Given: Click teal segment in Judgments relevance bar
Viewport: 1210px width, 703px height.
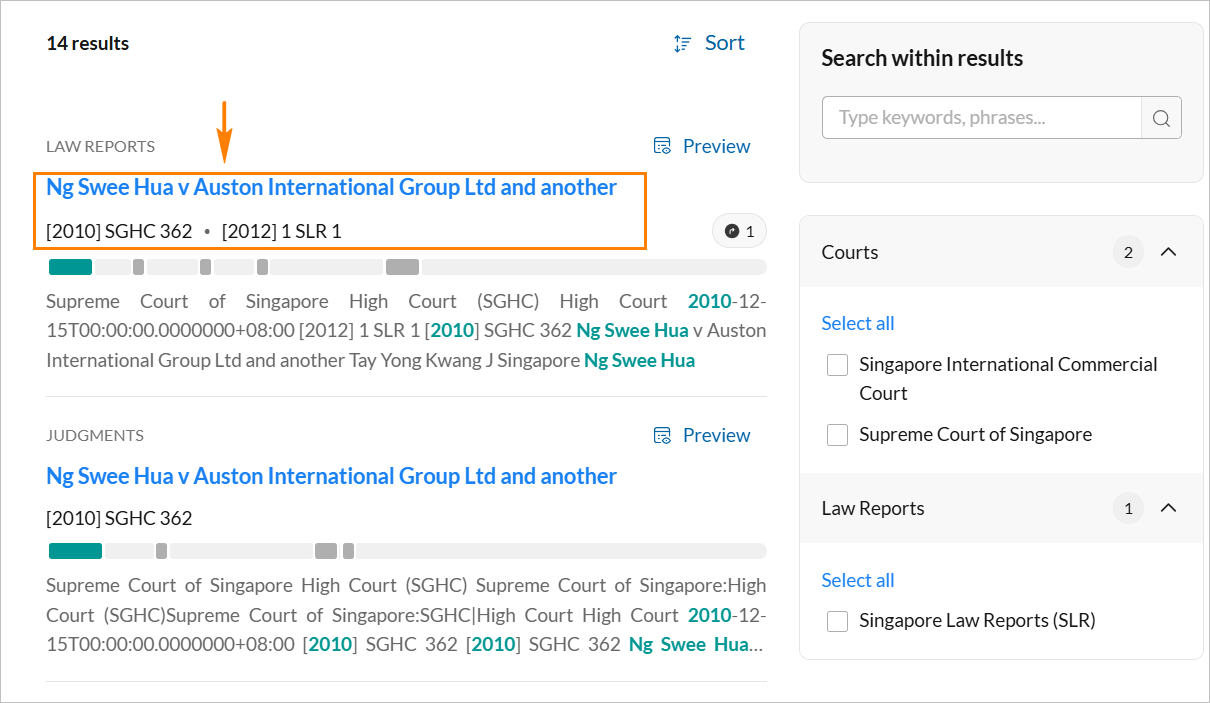Looking at the screenshot, I should point(75,551).
